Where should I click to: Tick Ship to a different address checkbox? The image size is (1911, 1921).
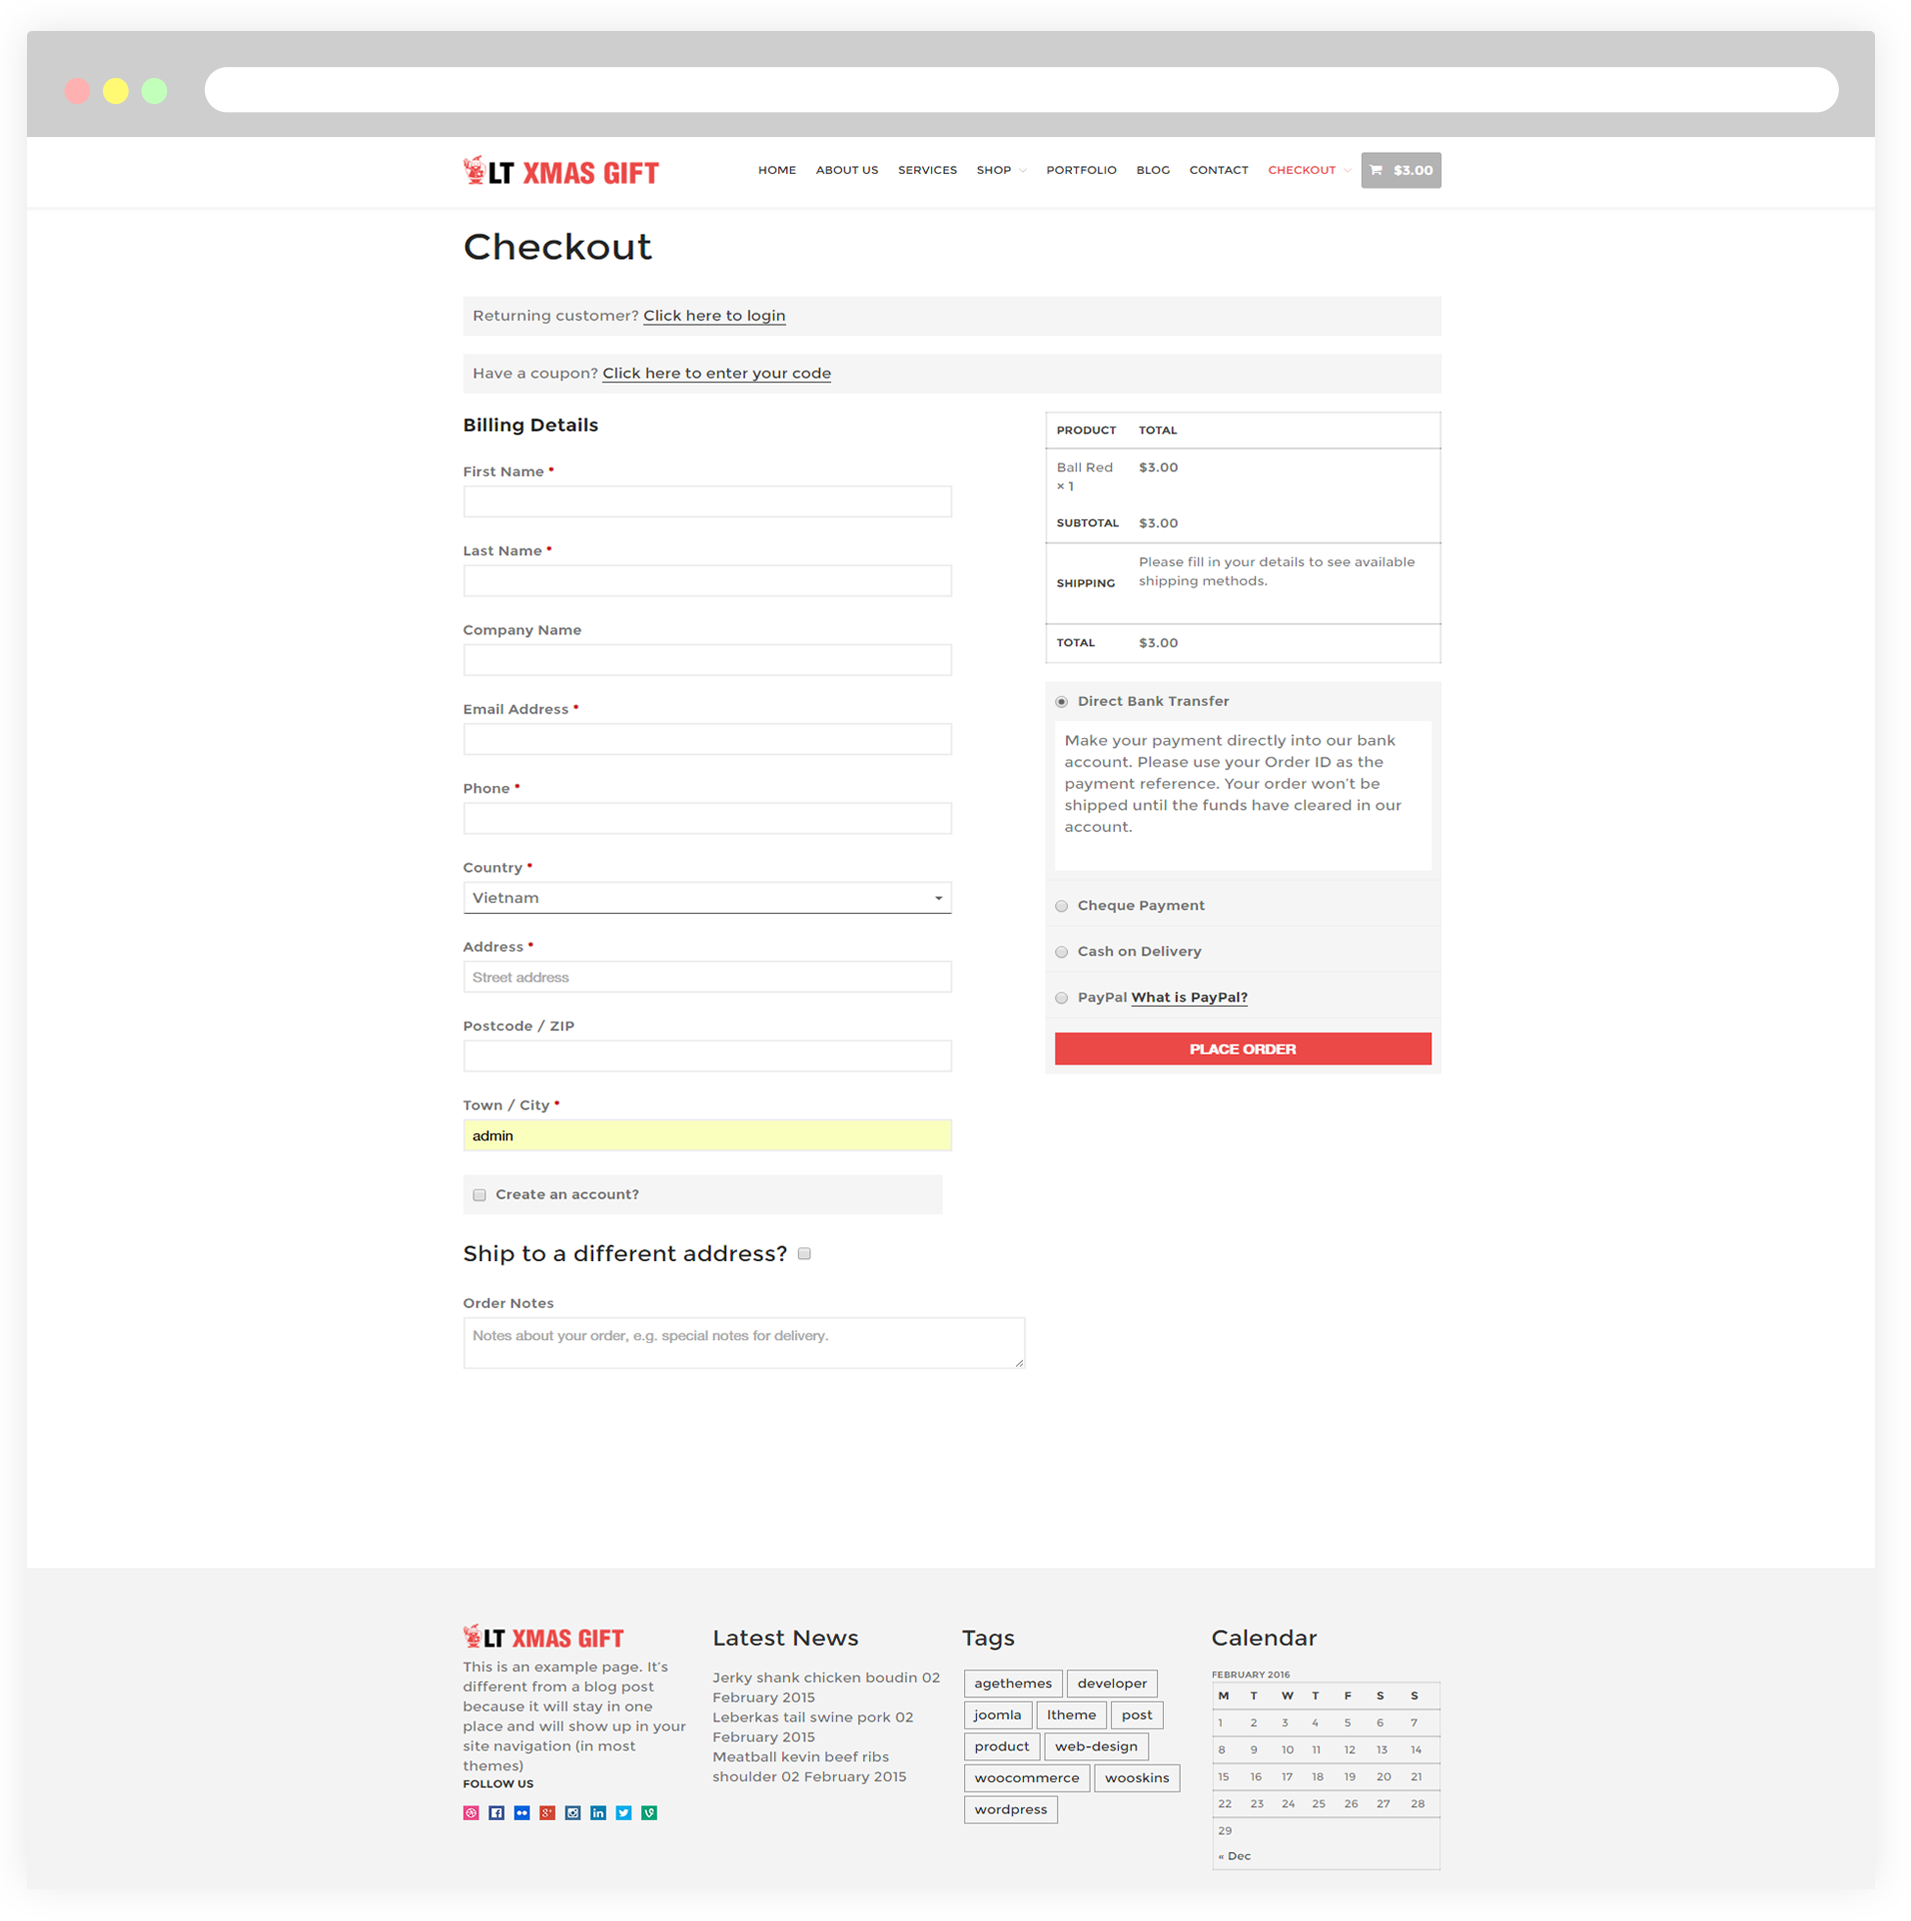[x=804, y=1254]
